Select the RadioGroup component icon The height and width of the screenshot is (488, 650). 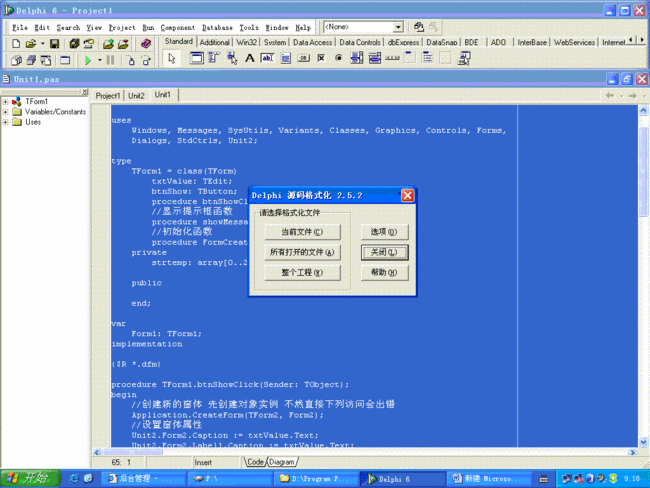(427, 58)
